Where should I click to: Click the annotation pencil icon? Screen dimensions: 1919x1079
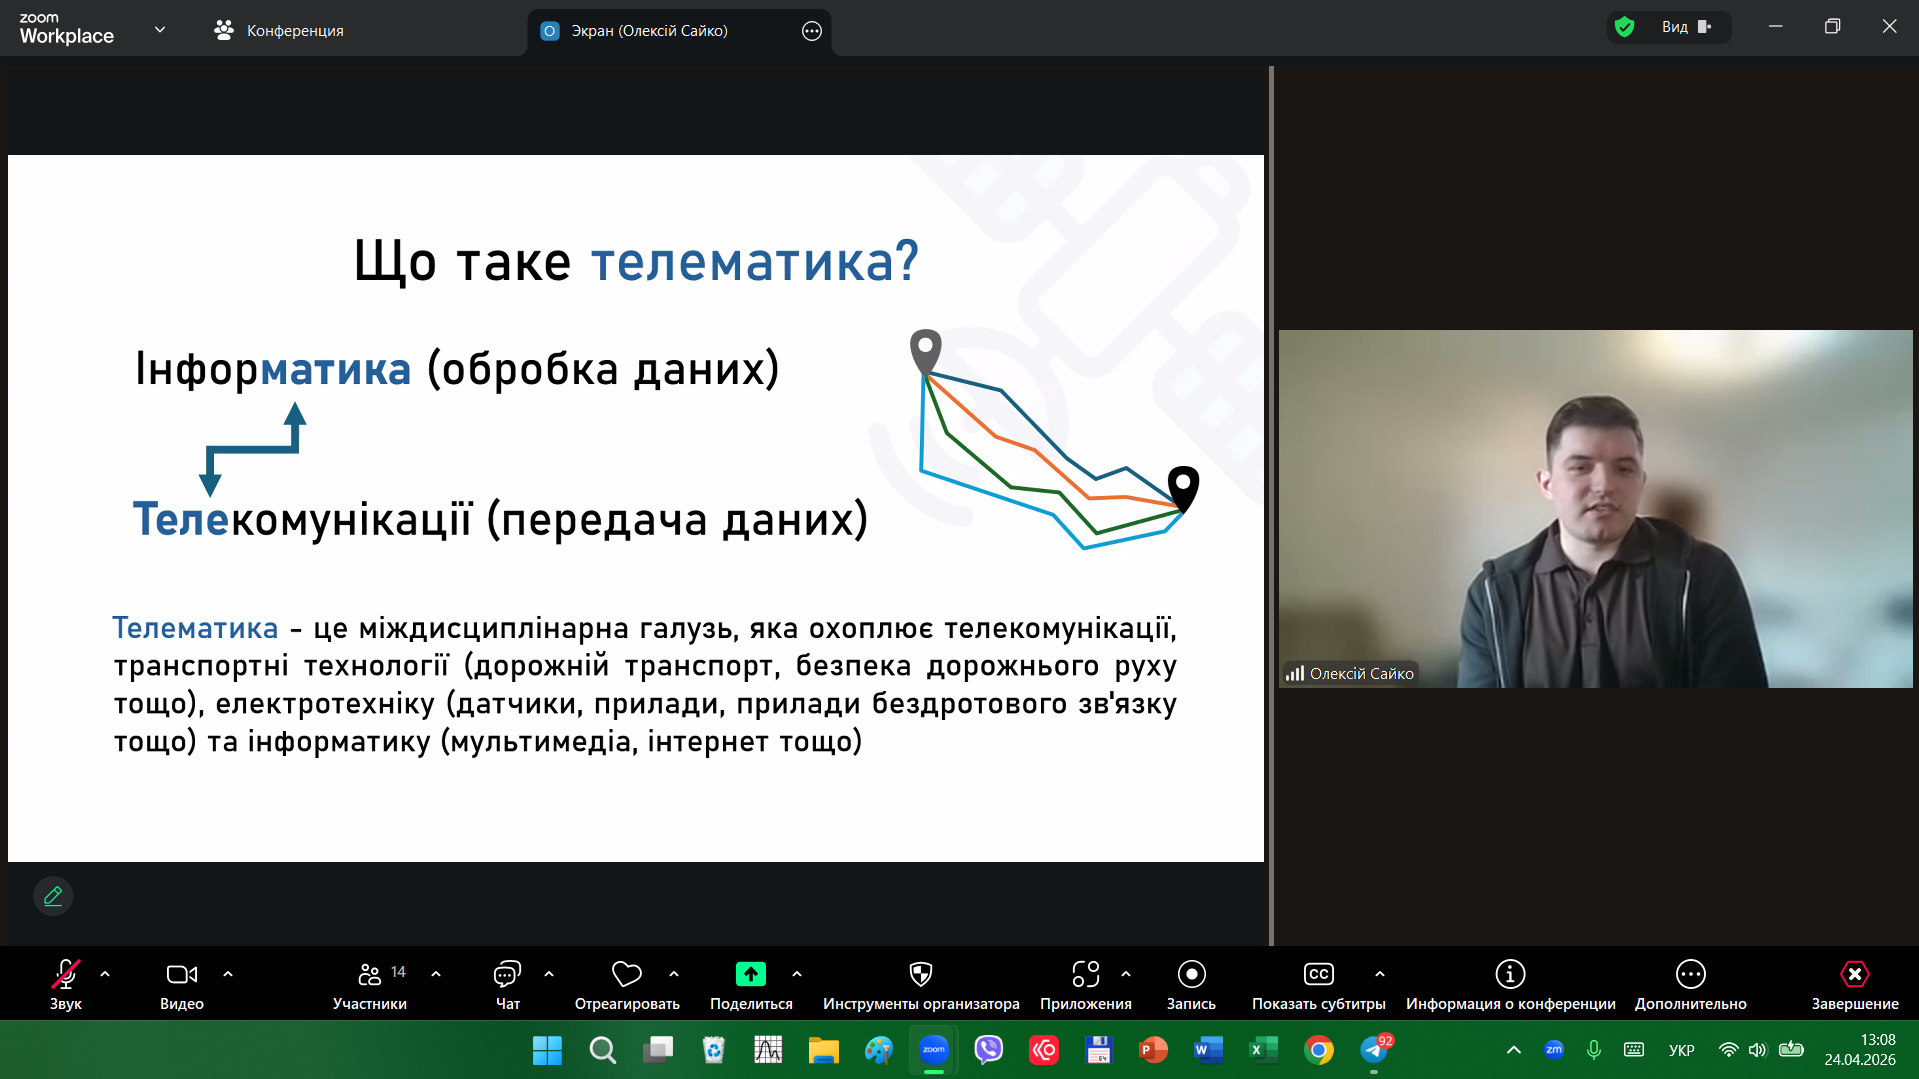click(53, 896)
